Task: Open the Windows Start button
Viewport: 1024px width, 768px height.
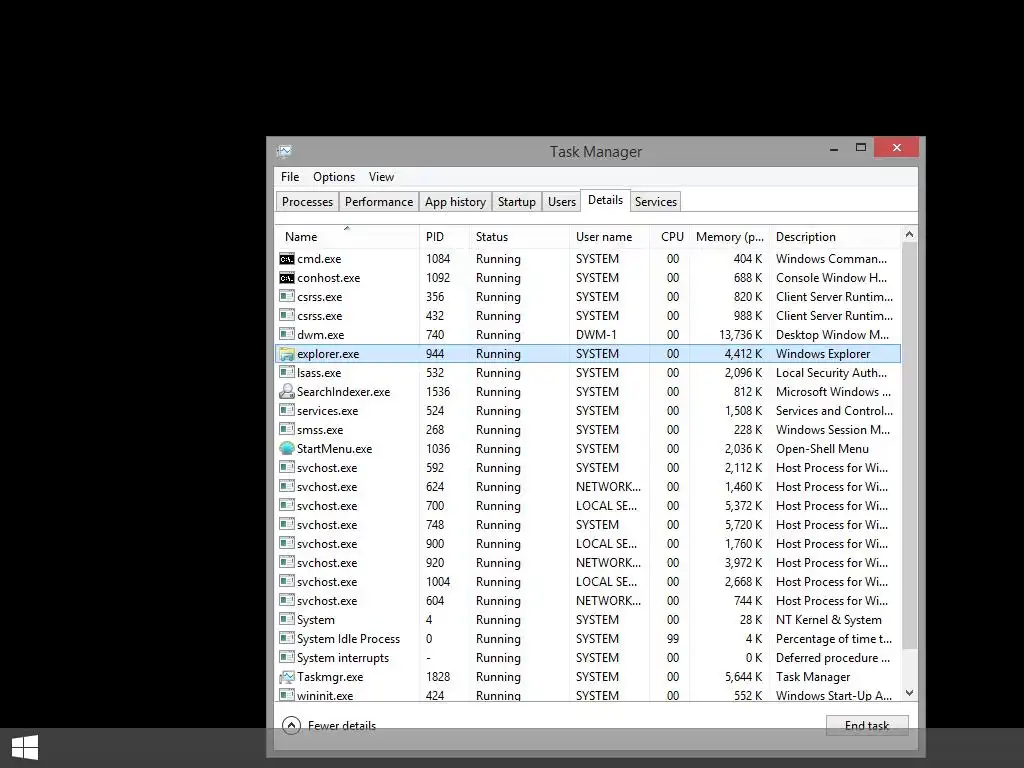Action: (x=25, y=747)
